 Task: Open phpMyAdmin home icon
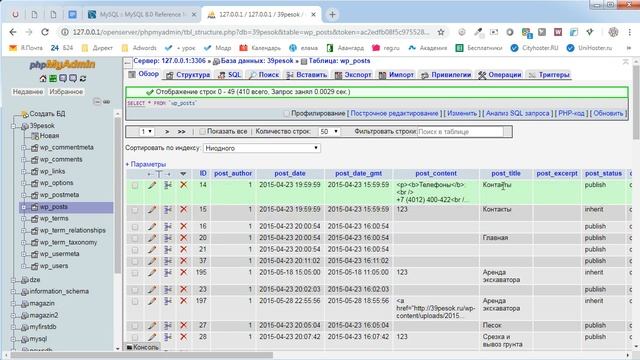click(x=43, y=78)
